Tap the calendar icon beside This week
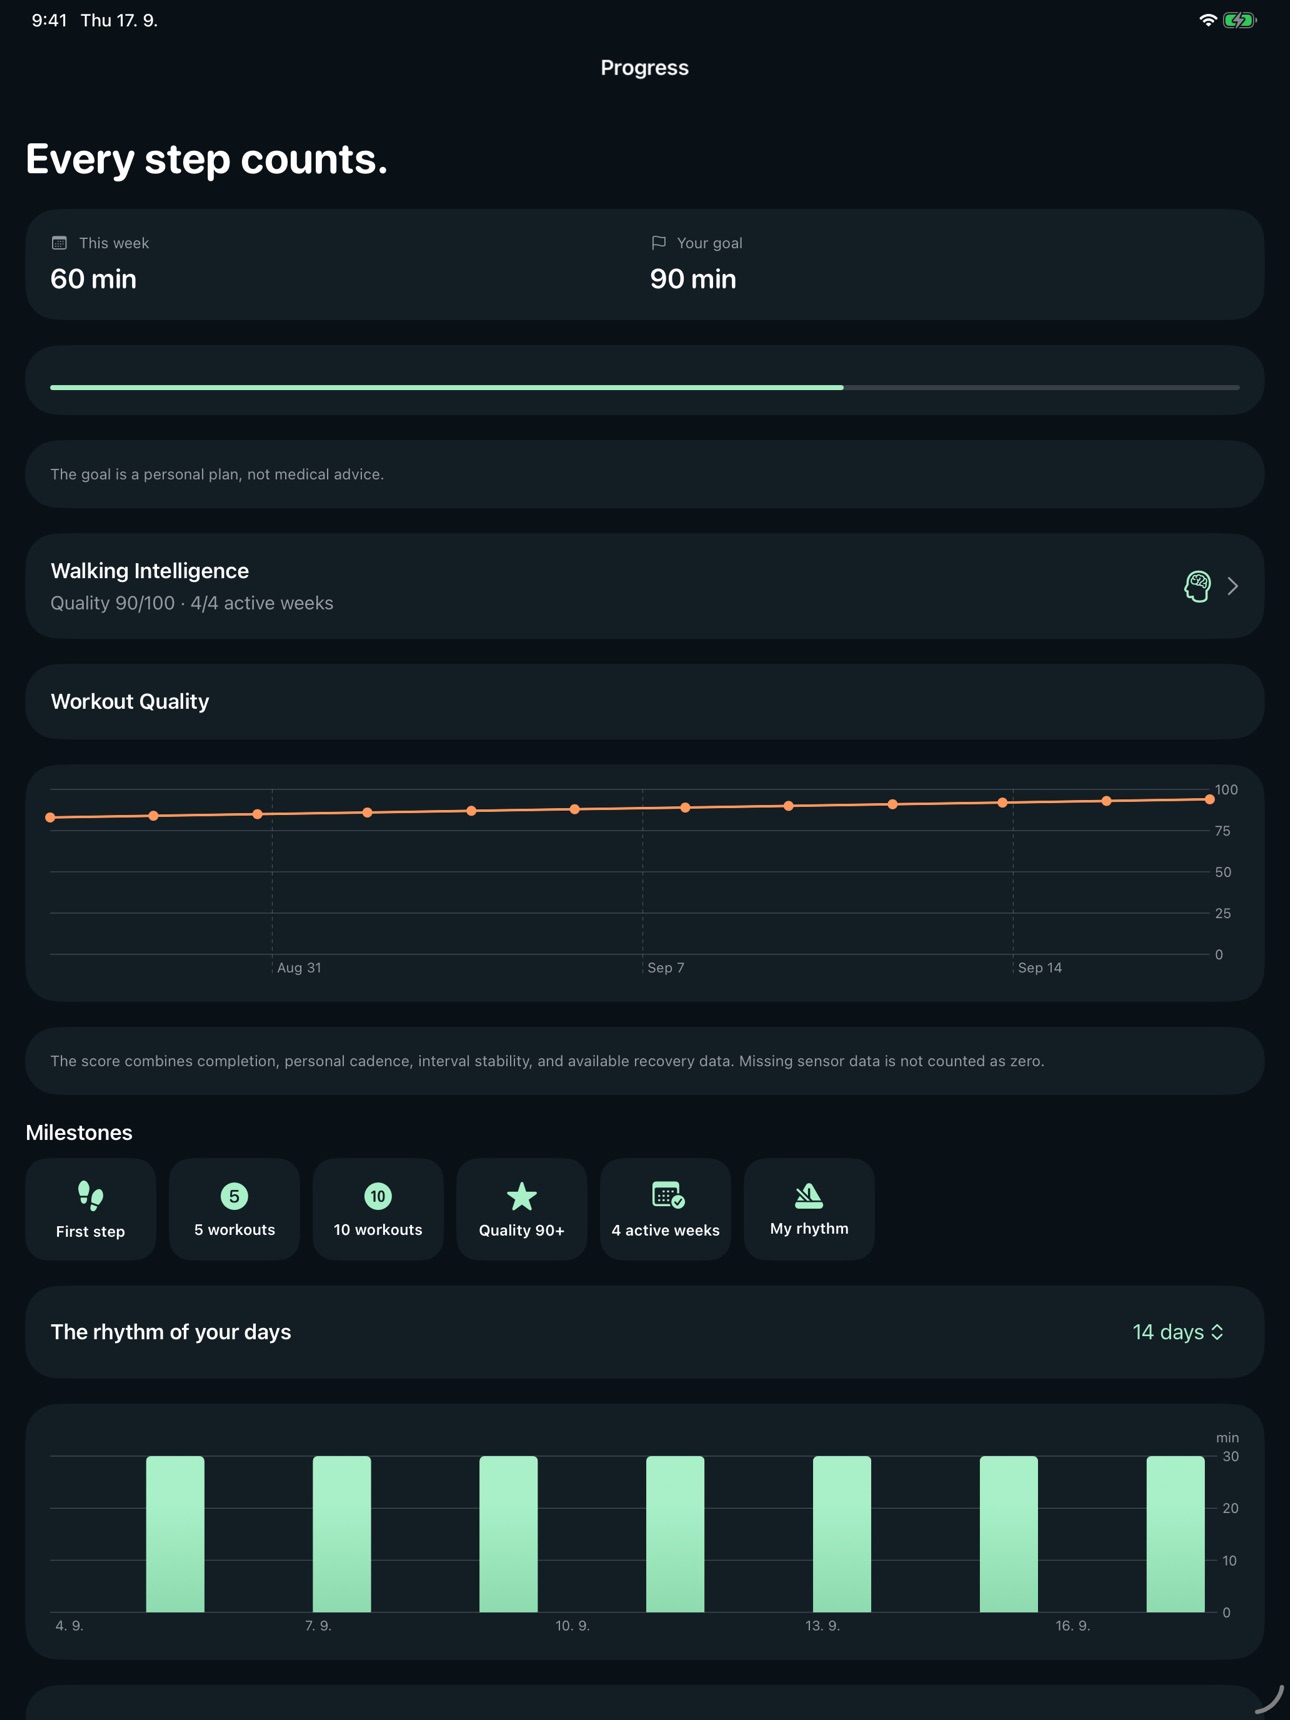Viewport: 1290px width, 1720px height. click(59, 243)
